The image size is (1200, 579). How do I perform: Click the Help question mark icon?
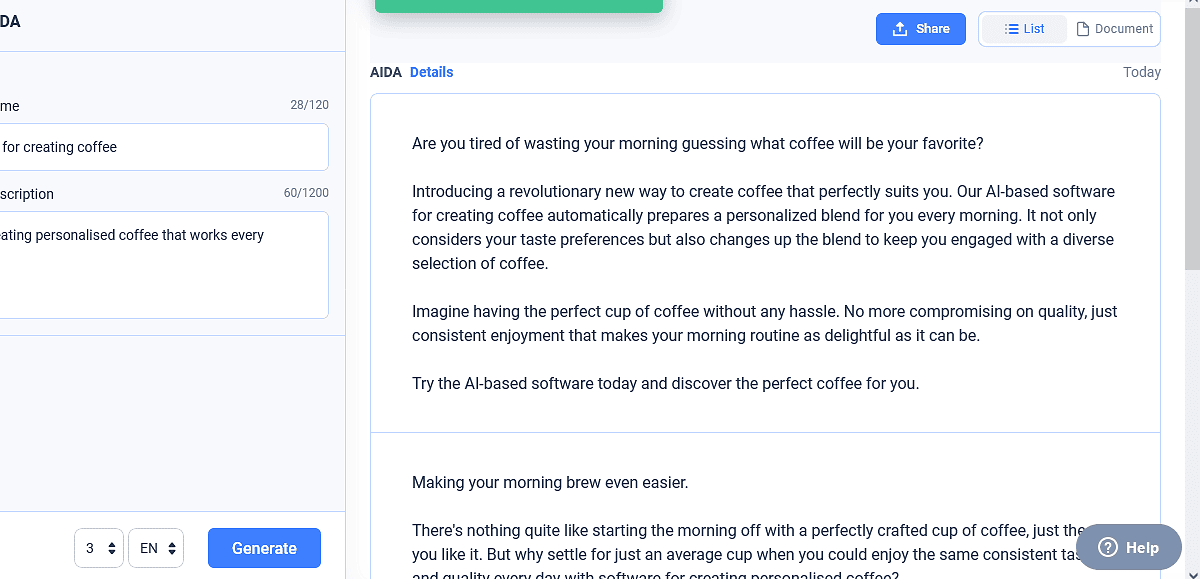[1108, 547]
